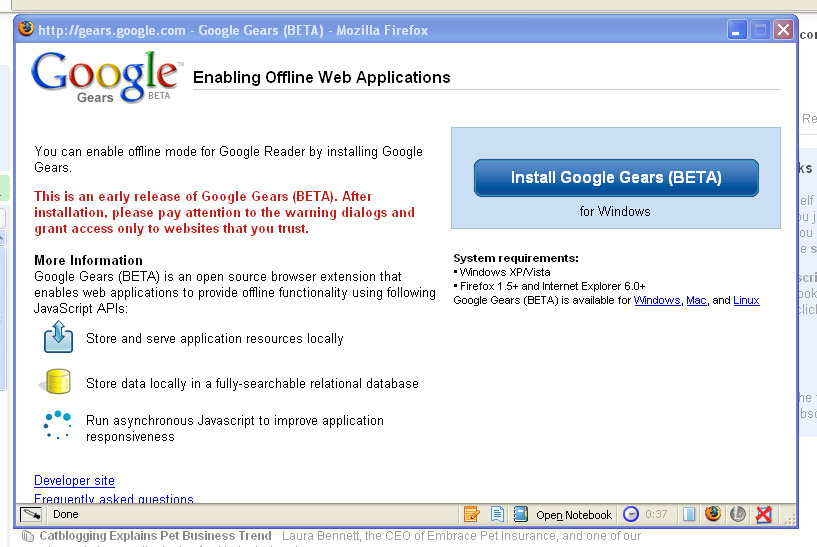This screenshot has height=547, width=817.
Task: Maximize the Google Gears Firefox window
Action: (760, 30)
